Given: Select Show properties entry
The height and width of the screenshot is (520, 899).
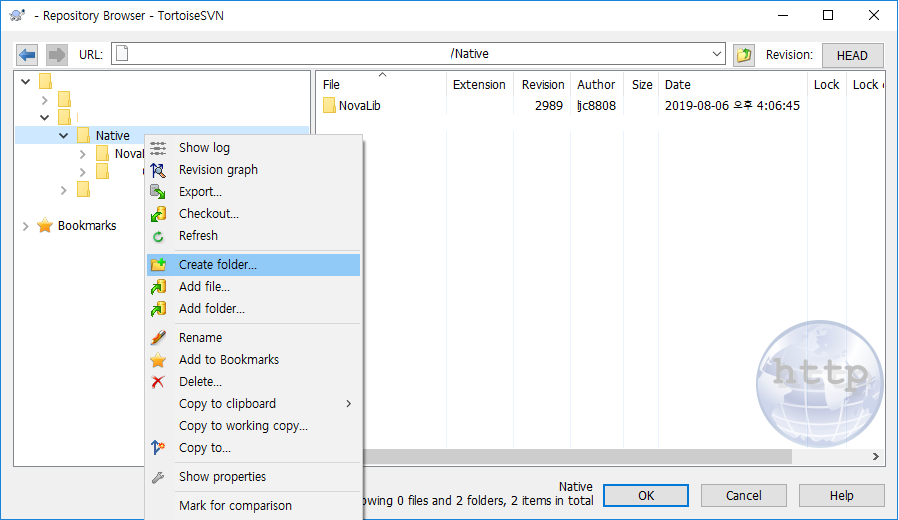Looking at the screenshot, I should click(x=253, y=477).
